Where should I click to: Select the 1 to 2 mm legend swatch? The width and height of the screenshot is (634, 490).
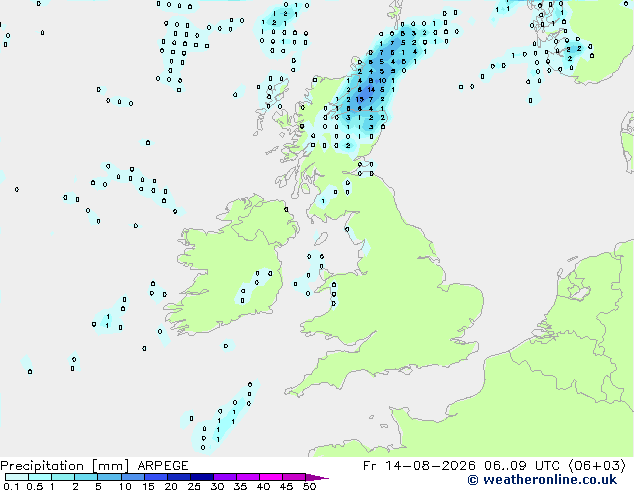pos(63,477)
